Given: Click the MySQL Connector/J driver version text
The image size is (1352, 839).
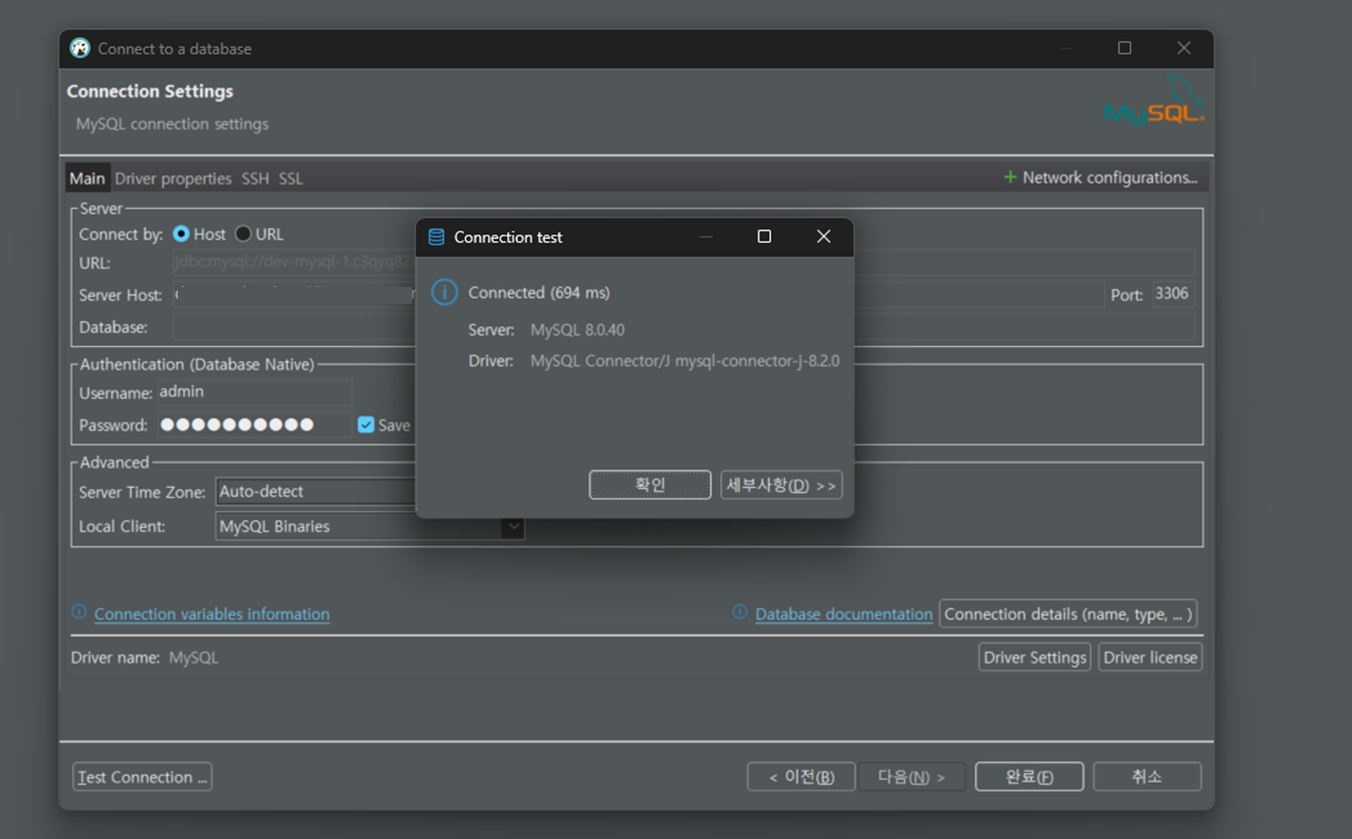Looking at the screenshot, I should tap(685, 360).
